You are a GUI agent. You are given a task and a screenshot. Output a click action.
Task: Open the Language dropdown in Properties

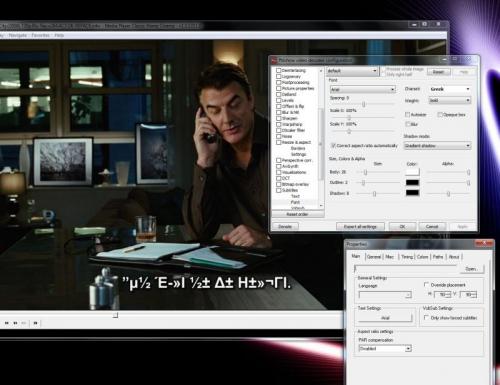pos(385,295)
